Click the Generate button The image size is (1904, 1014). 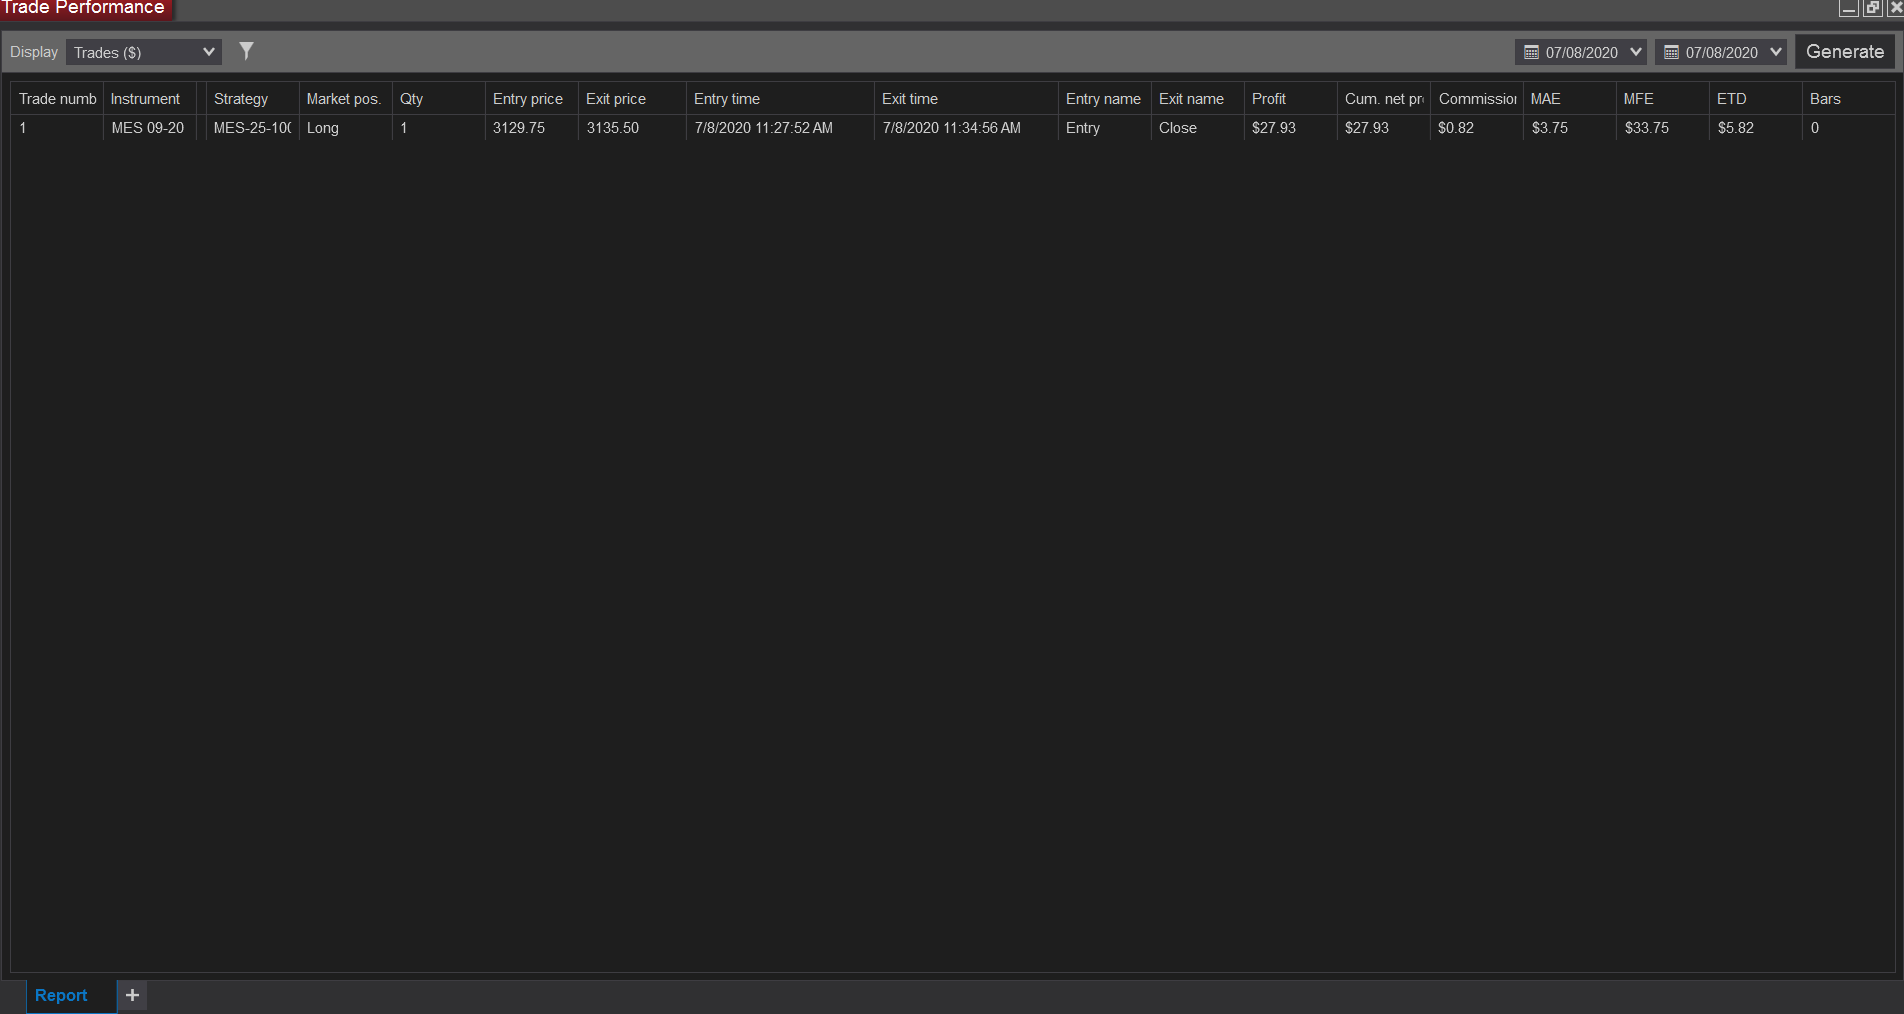tap(1845, 52)
